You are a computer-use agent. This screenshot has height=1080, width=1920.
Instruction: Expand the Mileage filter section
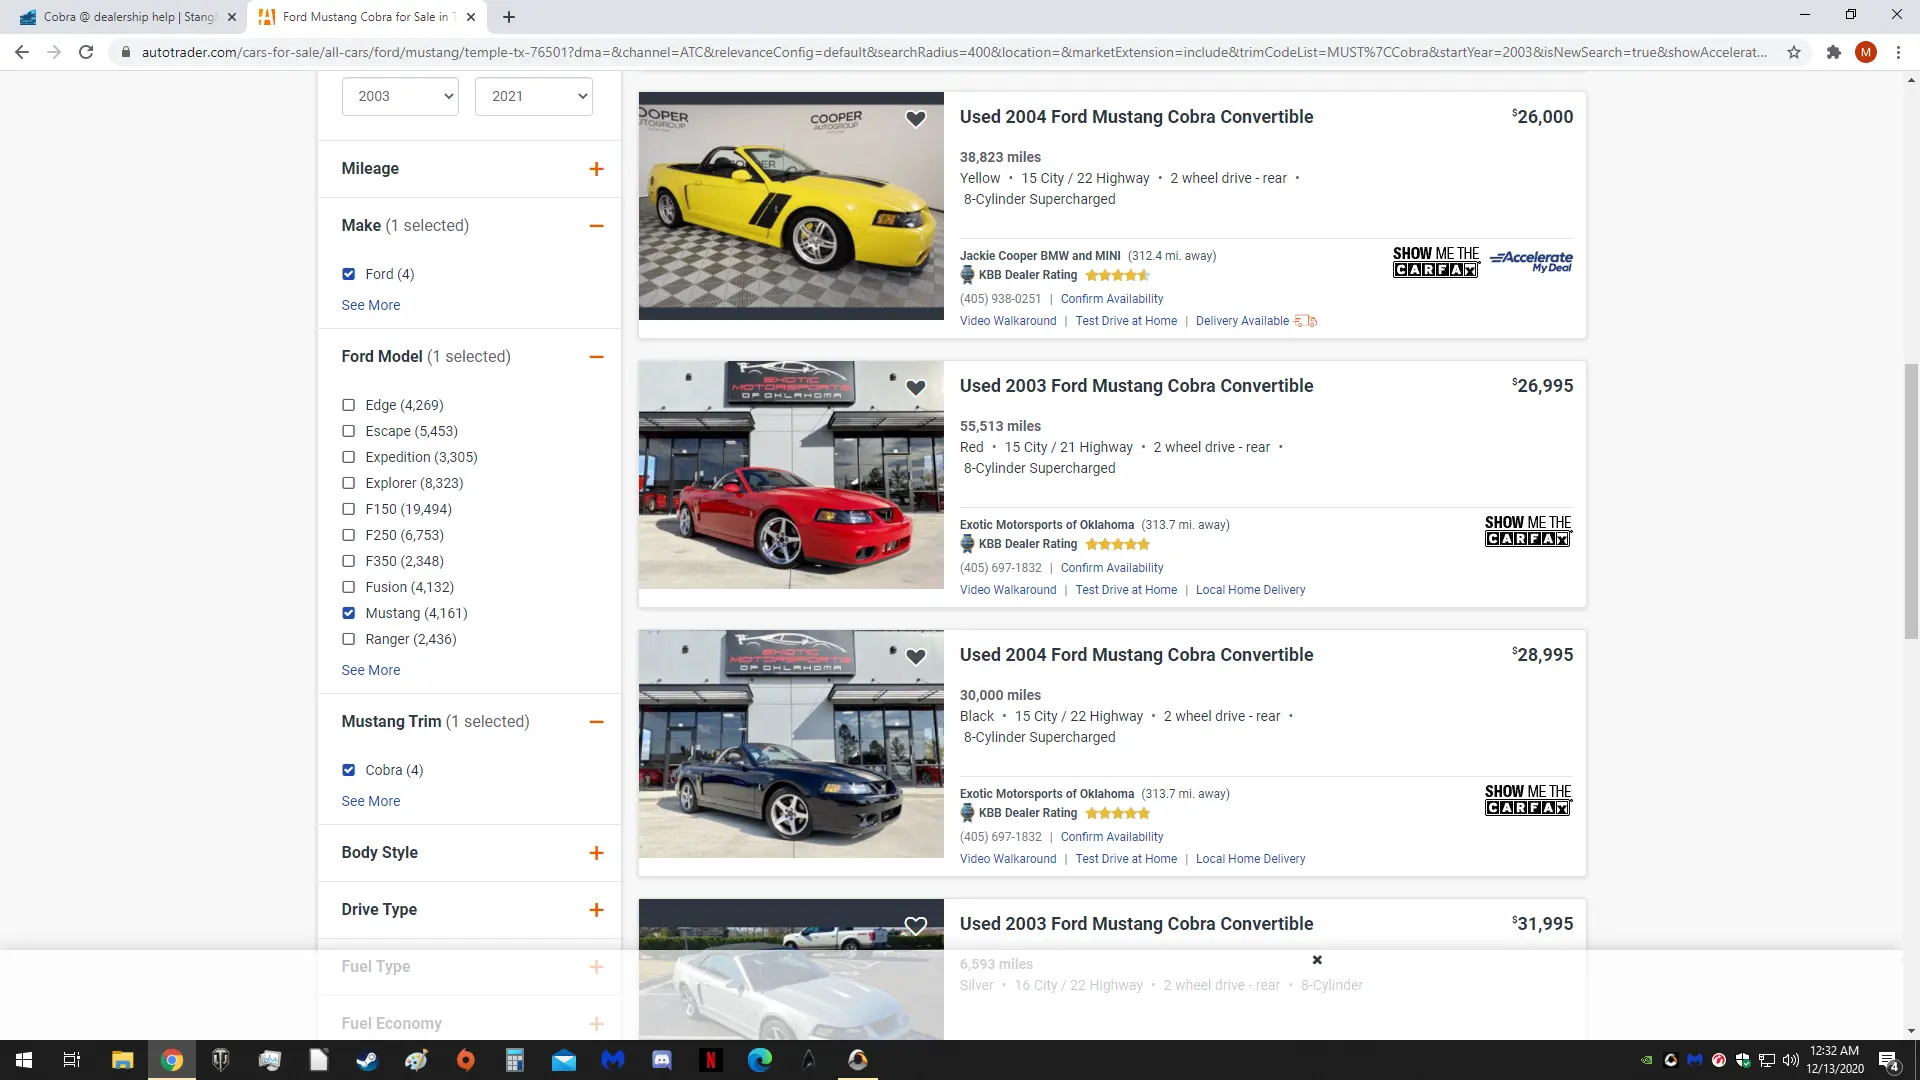tap(596, 169)
